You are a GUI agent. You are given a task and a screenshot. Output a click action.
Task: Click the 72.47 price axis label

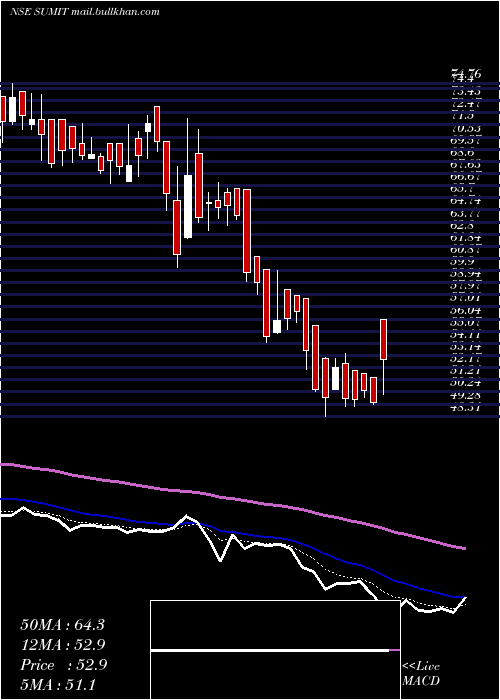tap(466, 104)
